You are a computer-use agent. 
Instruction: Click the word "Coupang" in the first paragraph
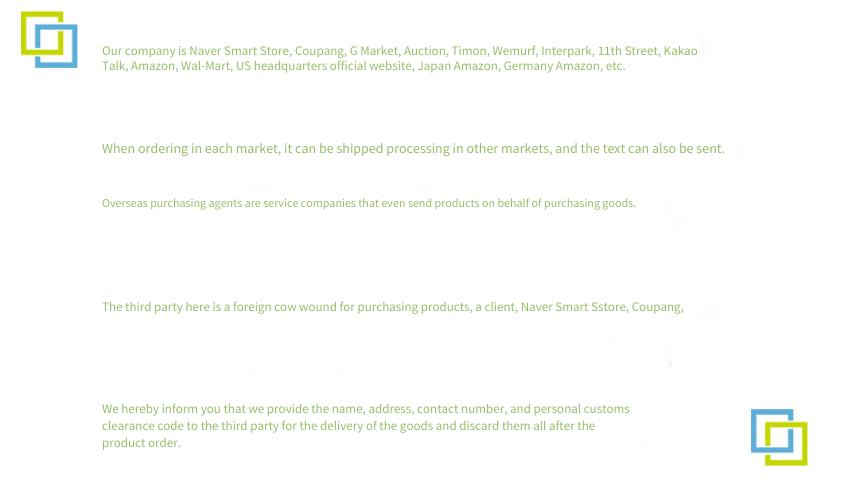319,52
